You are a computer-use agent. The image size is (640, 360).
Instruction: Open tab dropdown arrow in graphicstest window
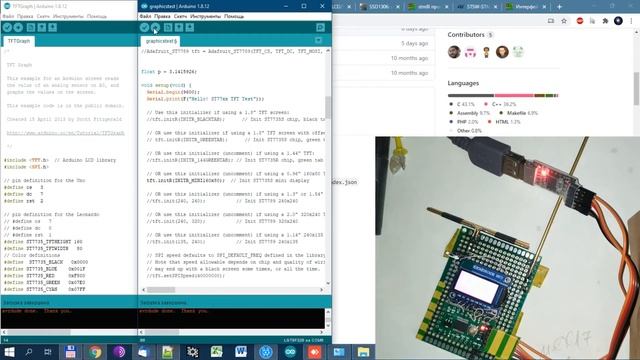coord(318,40)
